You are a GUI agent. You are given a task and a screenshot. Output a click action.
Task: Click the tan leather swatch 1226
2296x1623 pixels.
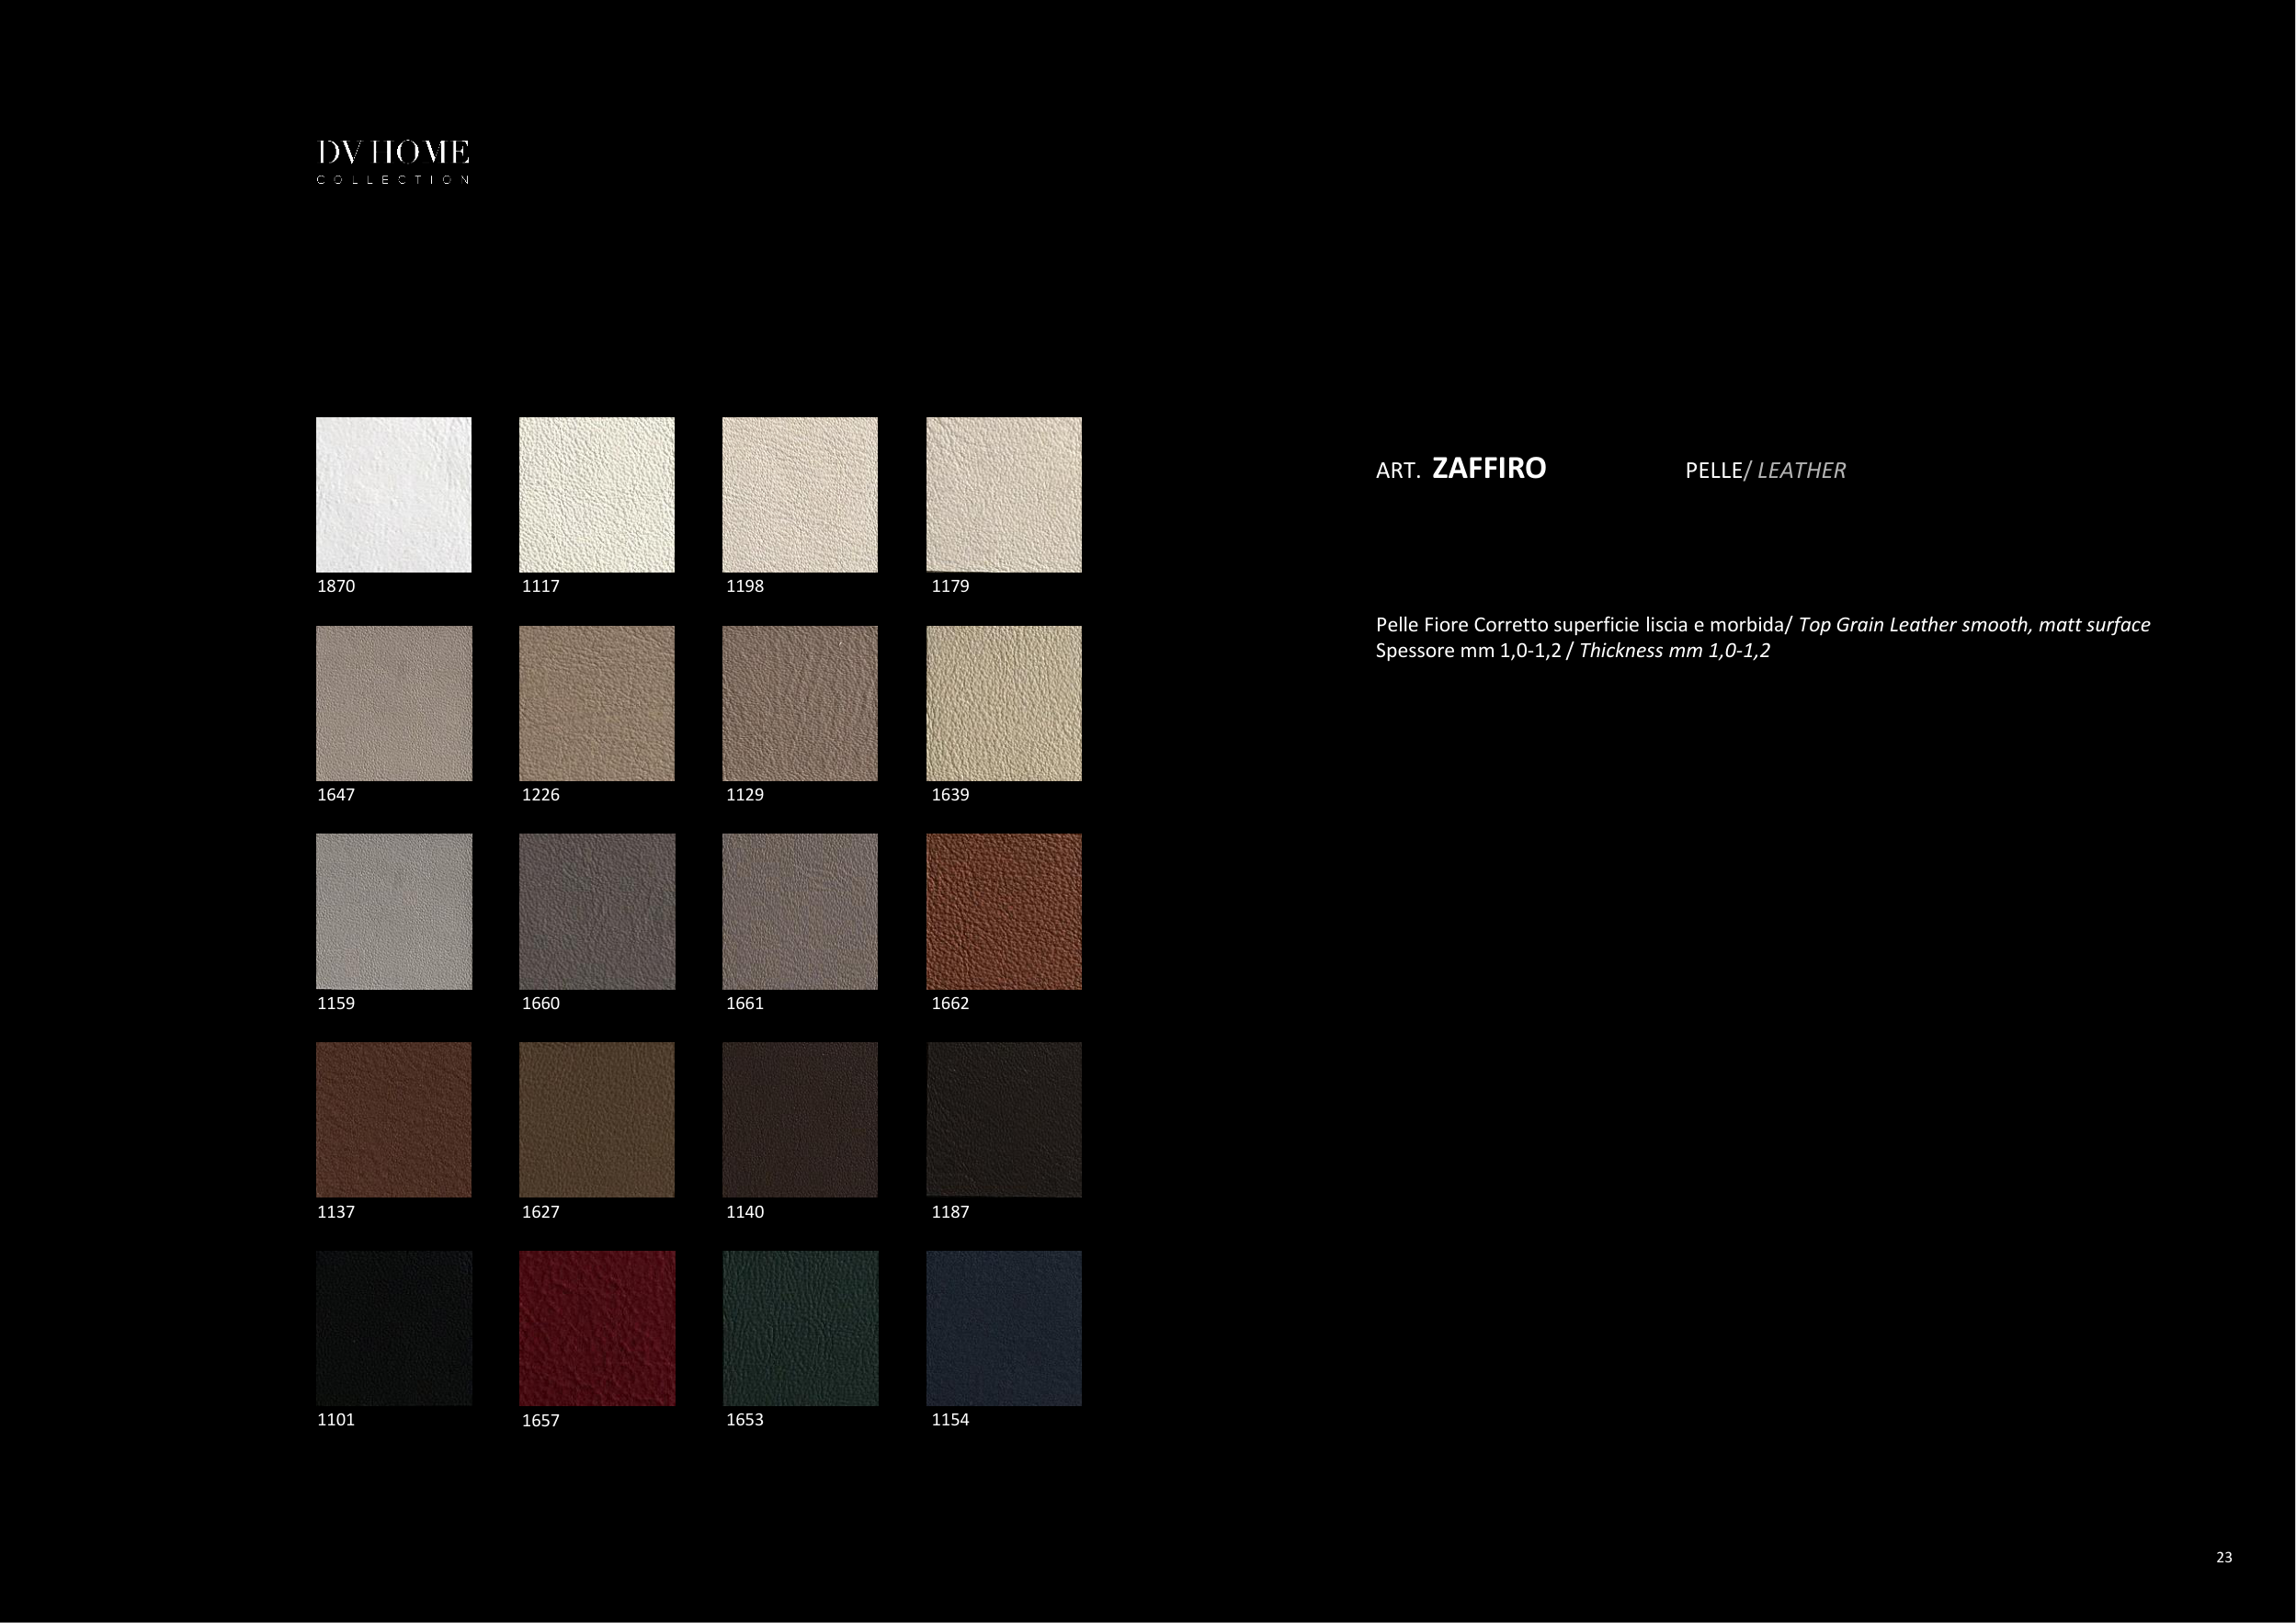pos(596,703)
